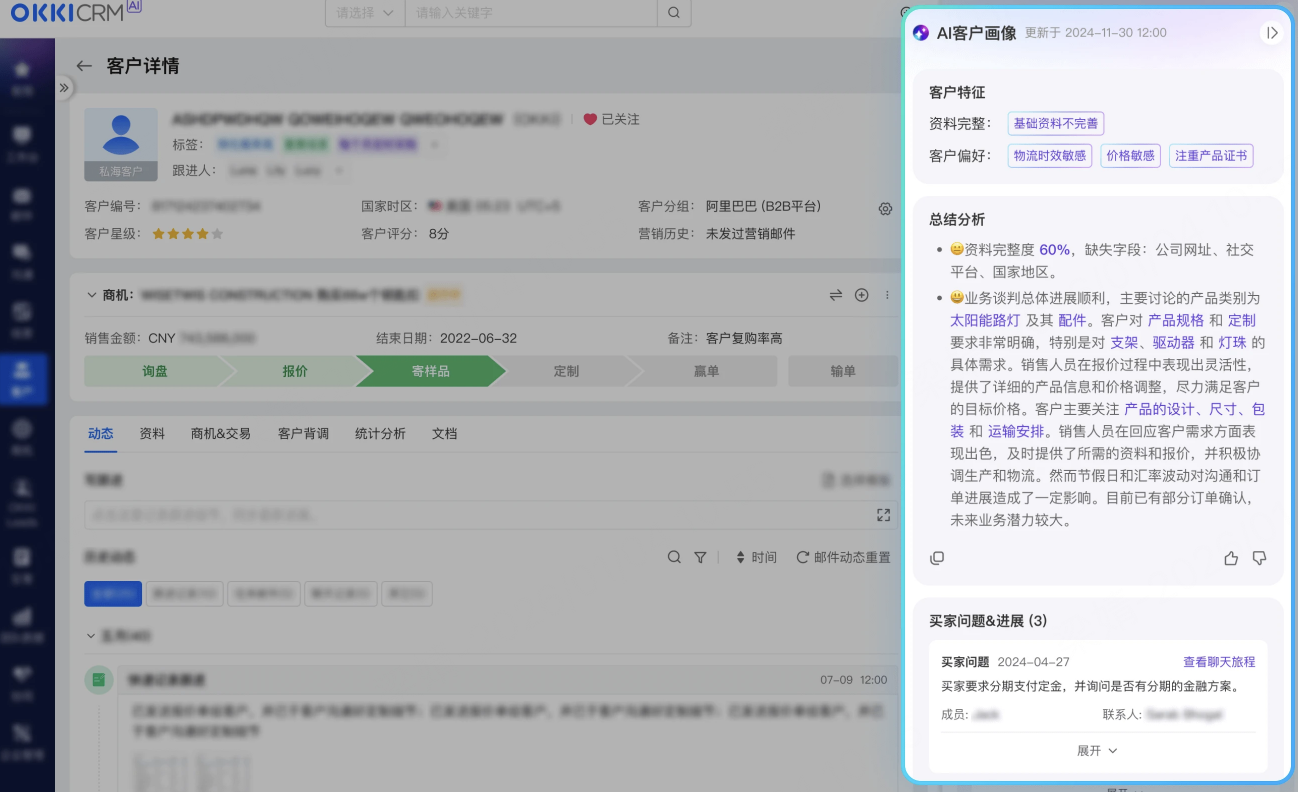Image resolution: width=1298 pixels, height=792 pixels.
Task: Click the add icon in 商机 header
Action: click(861, 295)
